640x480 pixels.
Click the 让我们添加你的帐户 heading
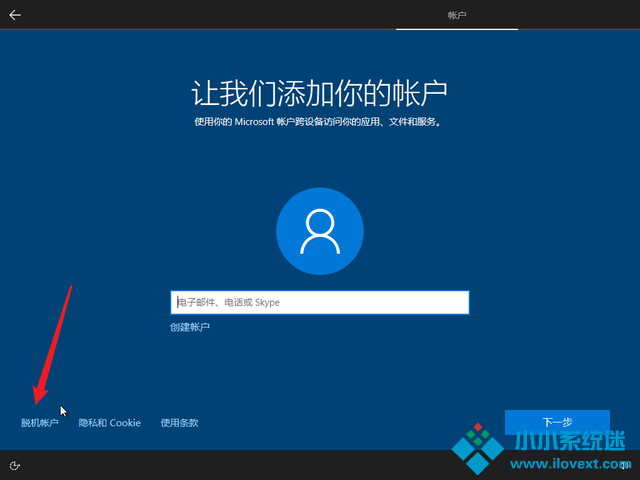pyautogui.click(x=320, y=93)
